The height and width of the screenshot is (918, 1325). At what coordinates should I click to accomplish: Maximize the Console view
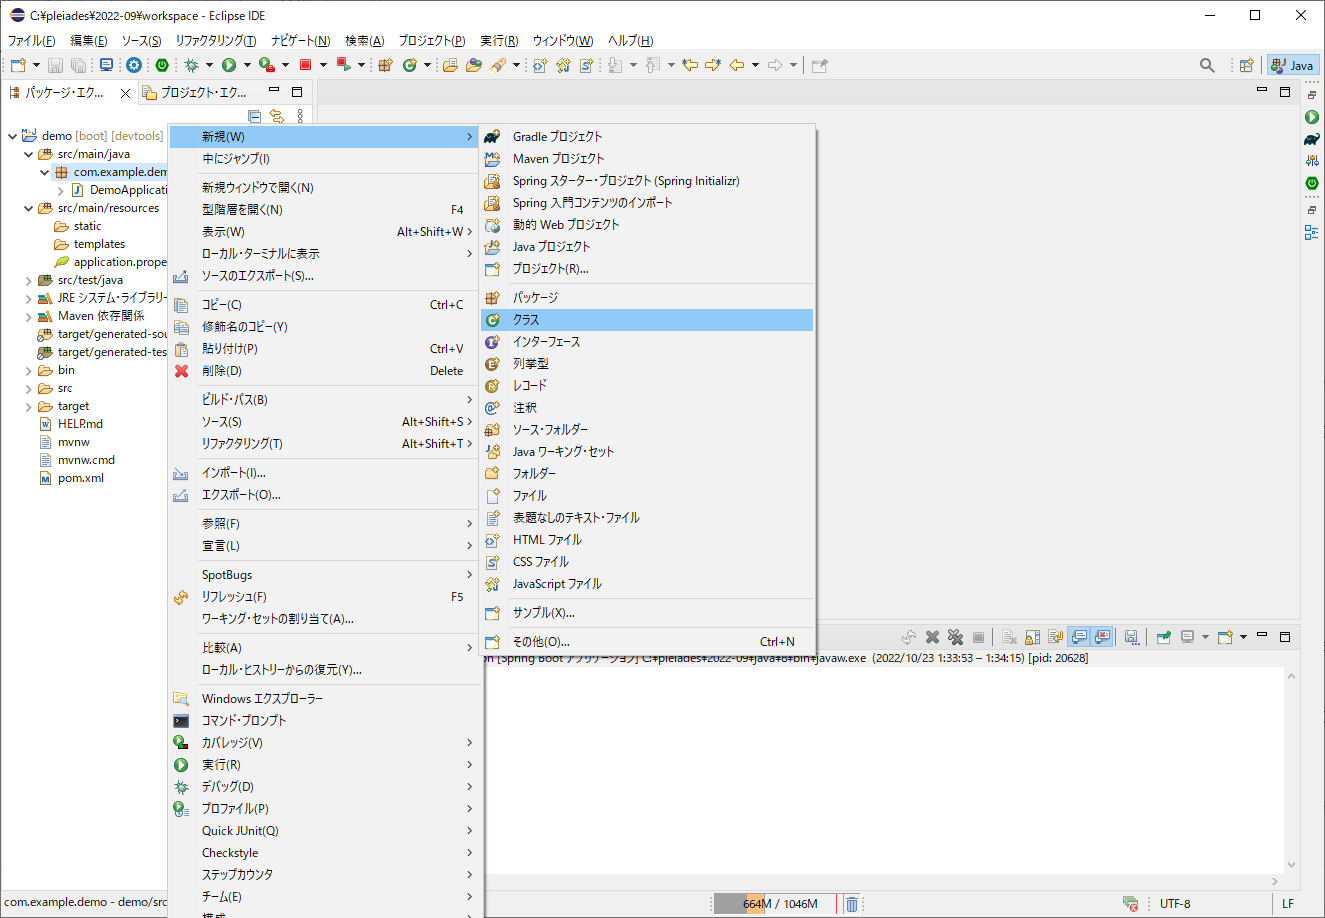[1285, 636]
